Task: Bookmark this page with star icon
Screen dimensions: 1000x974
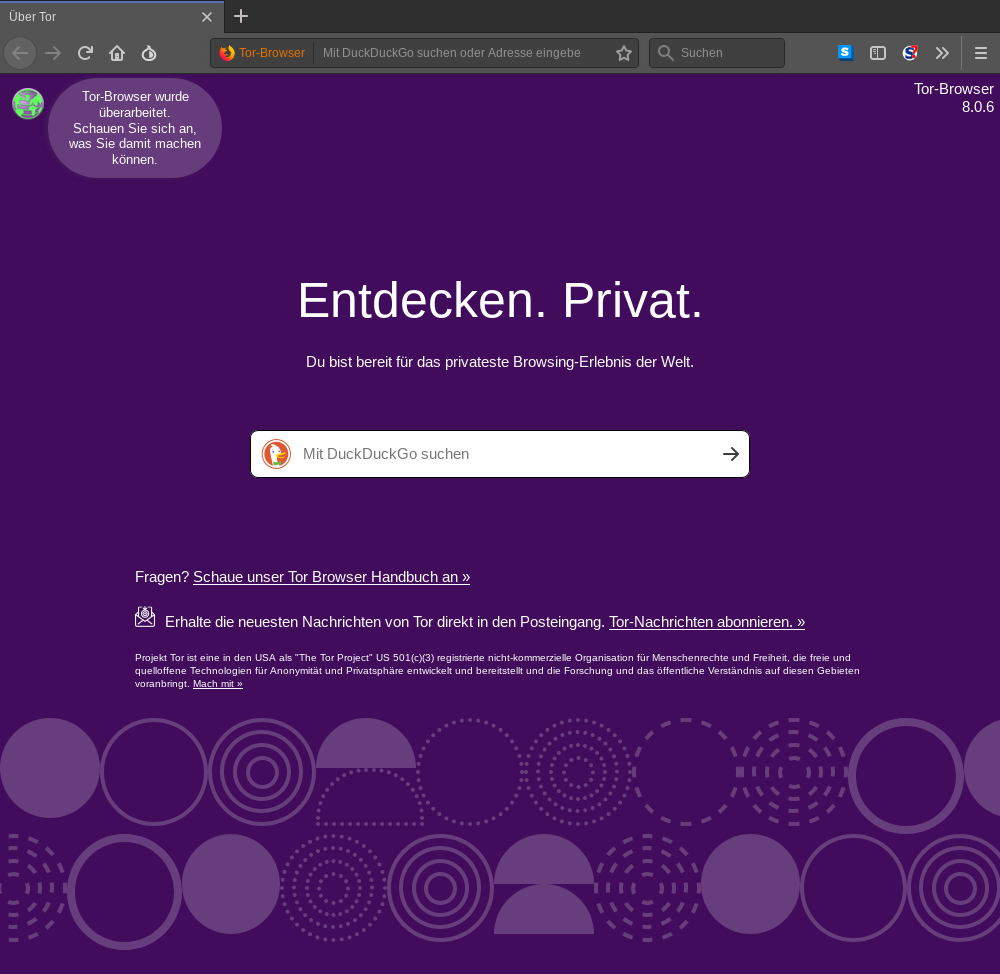Action: (624, 53)
